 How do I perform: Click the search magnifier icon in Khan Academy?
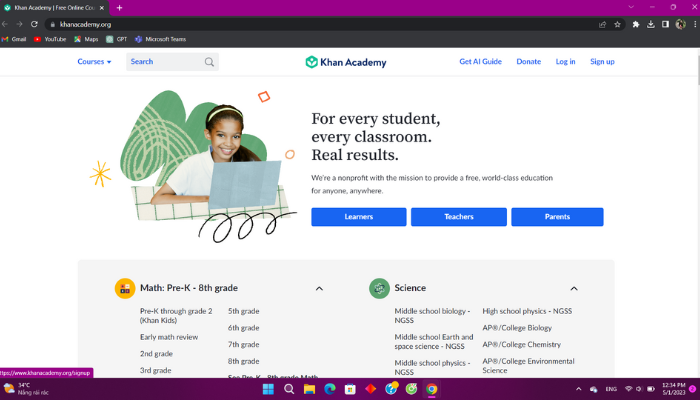[x=209, y=62]
